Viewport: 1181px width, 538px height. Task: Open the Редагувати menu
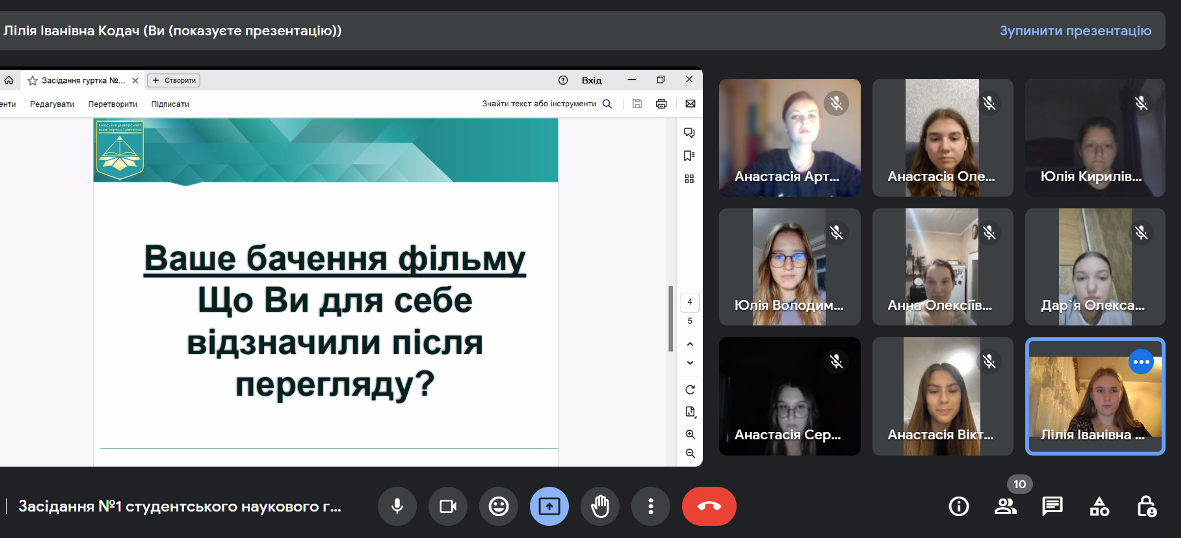click(x=52, y=104)
